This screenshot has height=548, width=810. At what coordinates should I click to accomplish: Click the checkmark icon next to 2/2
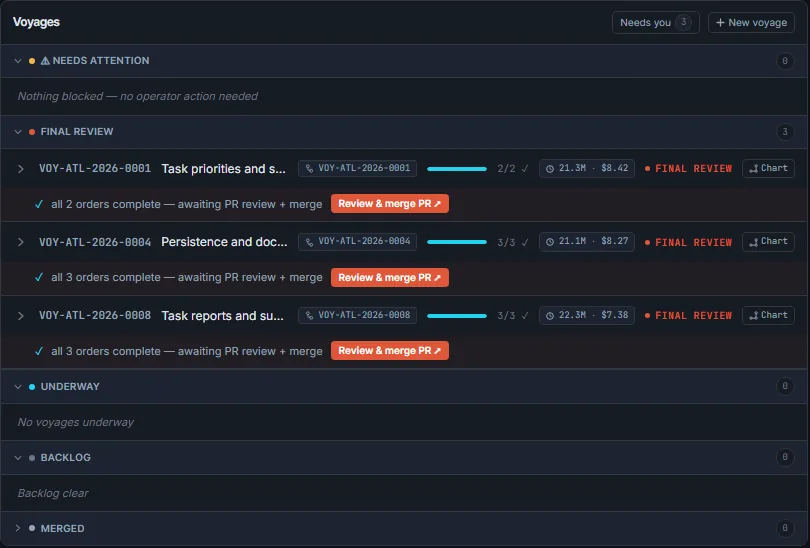click(x=525, y=168)
